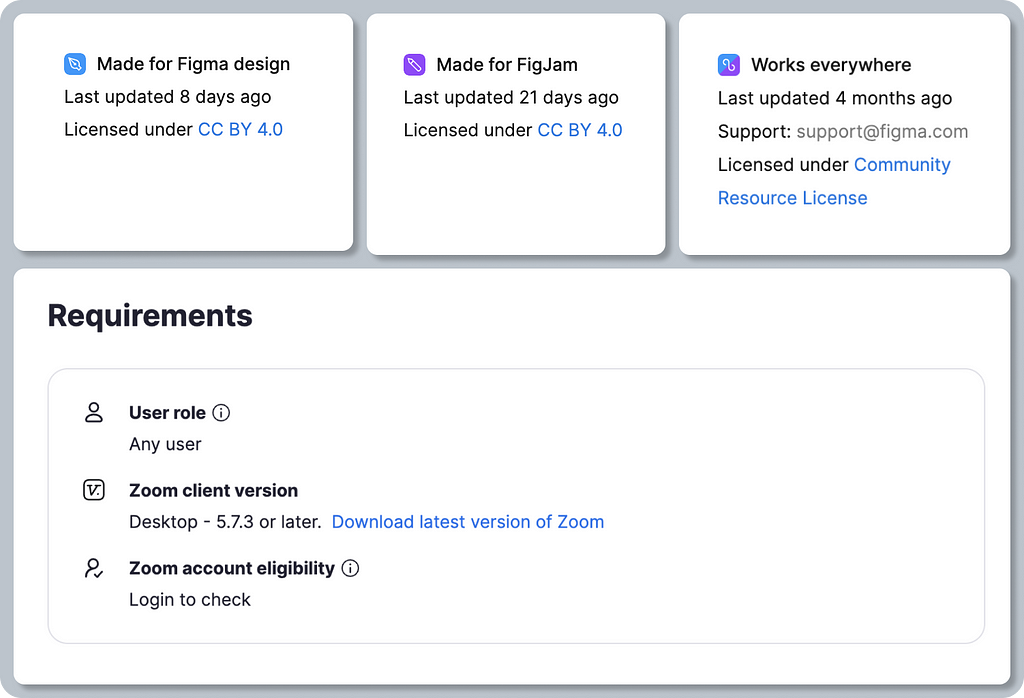Click the Zoom account eligibility person-check icon
1024x698 pixels.
pyautogui.click(x=94, y=568)
